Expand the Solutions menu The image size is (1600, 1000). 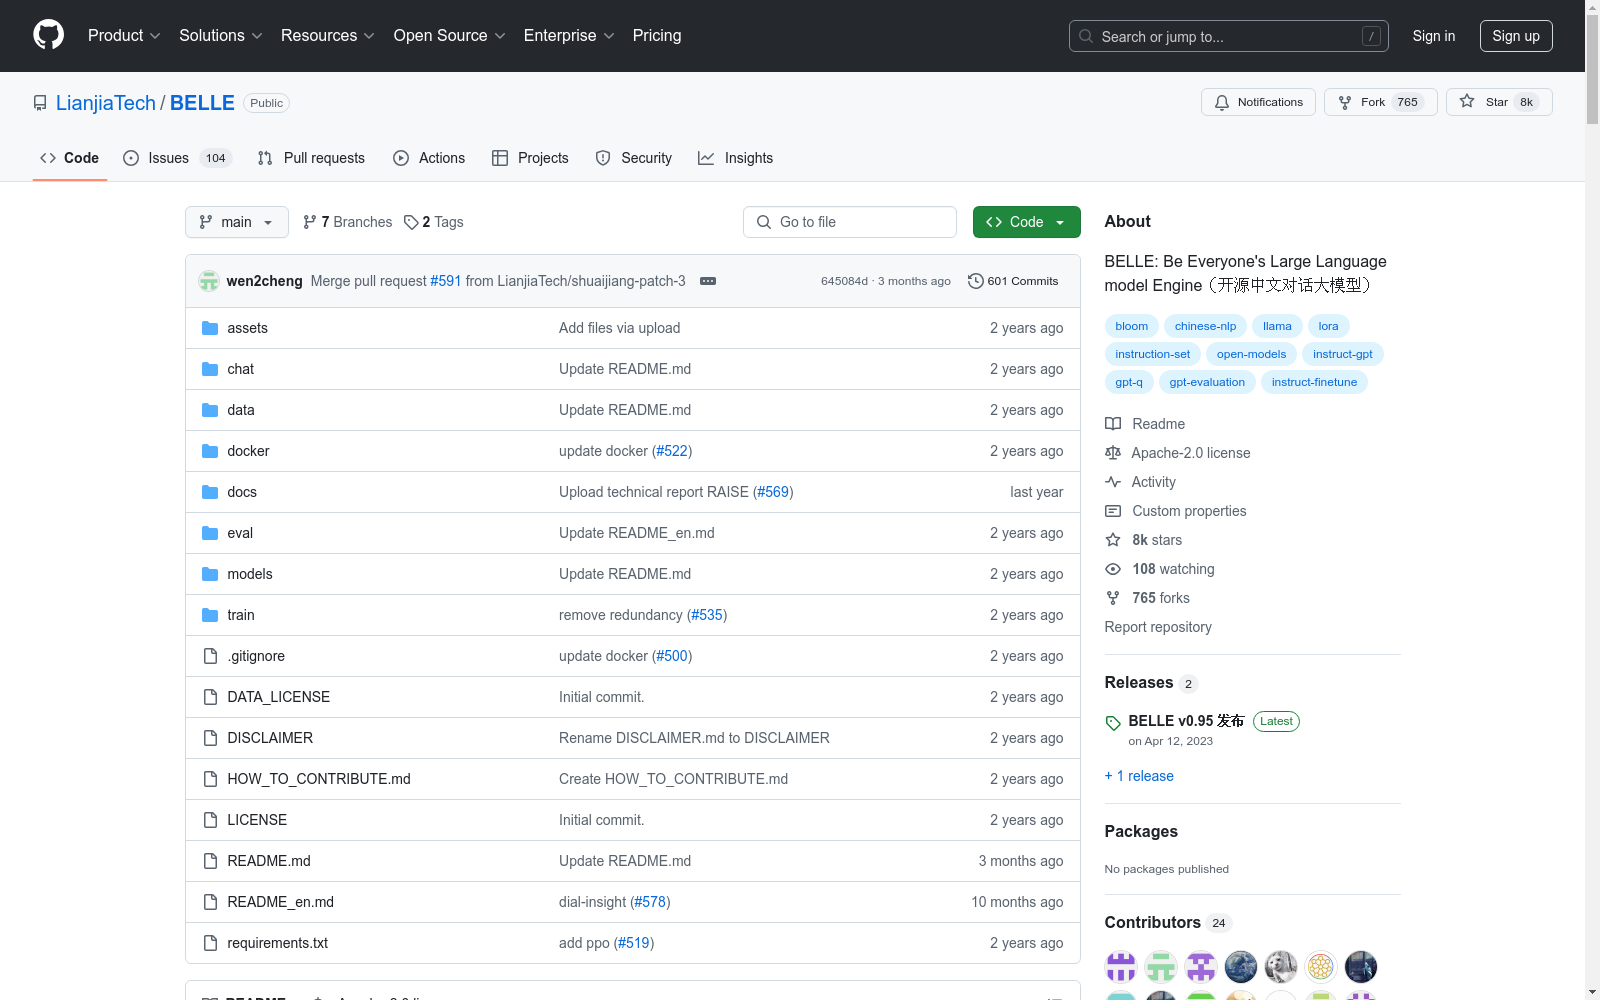pos(220,35)
